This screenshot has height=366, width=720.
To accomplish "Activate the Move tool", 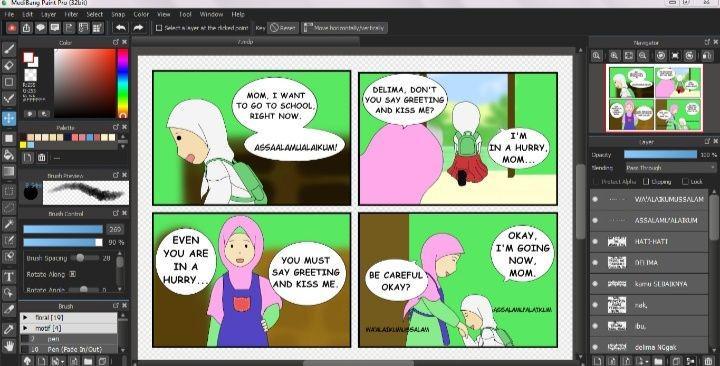I will [x=9, y=118].
